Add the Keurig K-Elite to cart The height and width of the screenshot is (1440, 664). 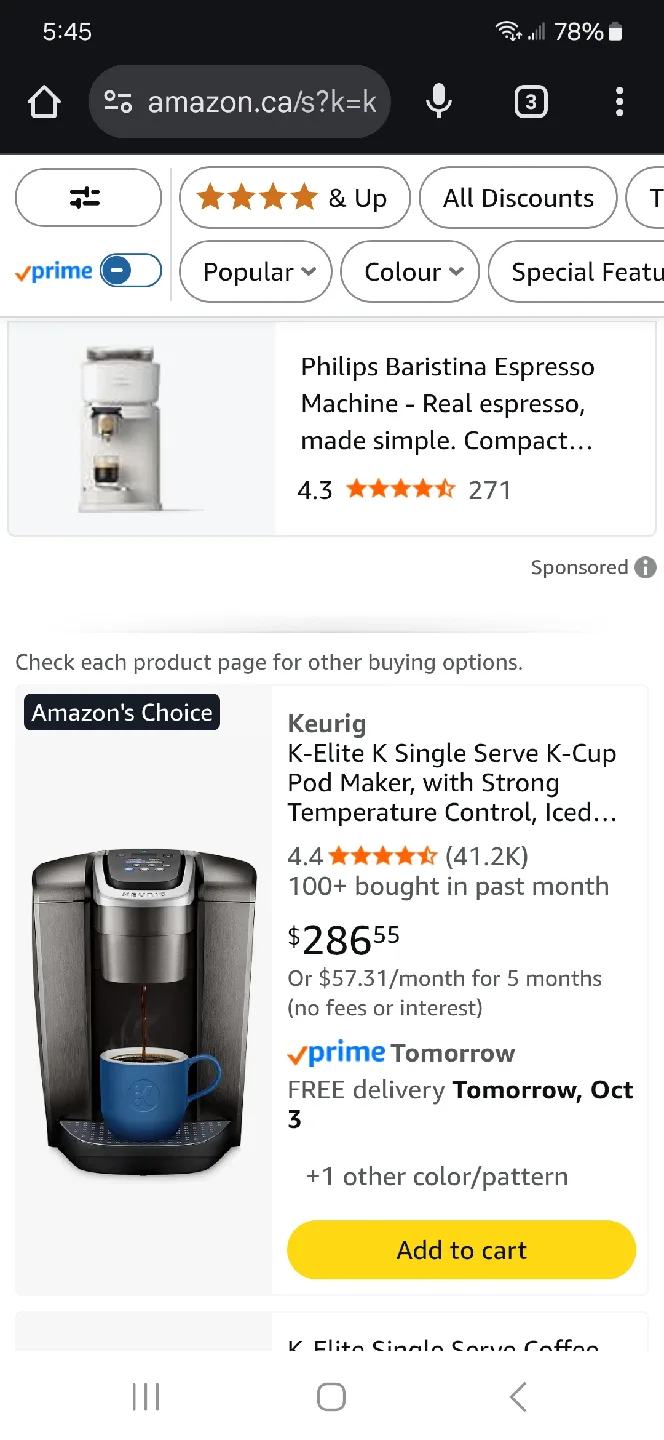[461, 1249]
